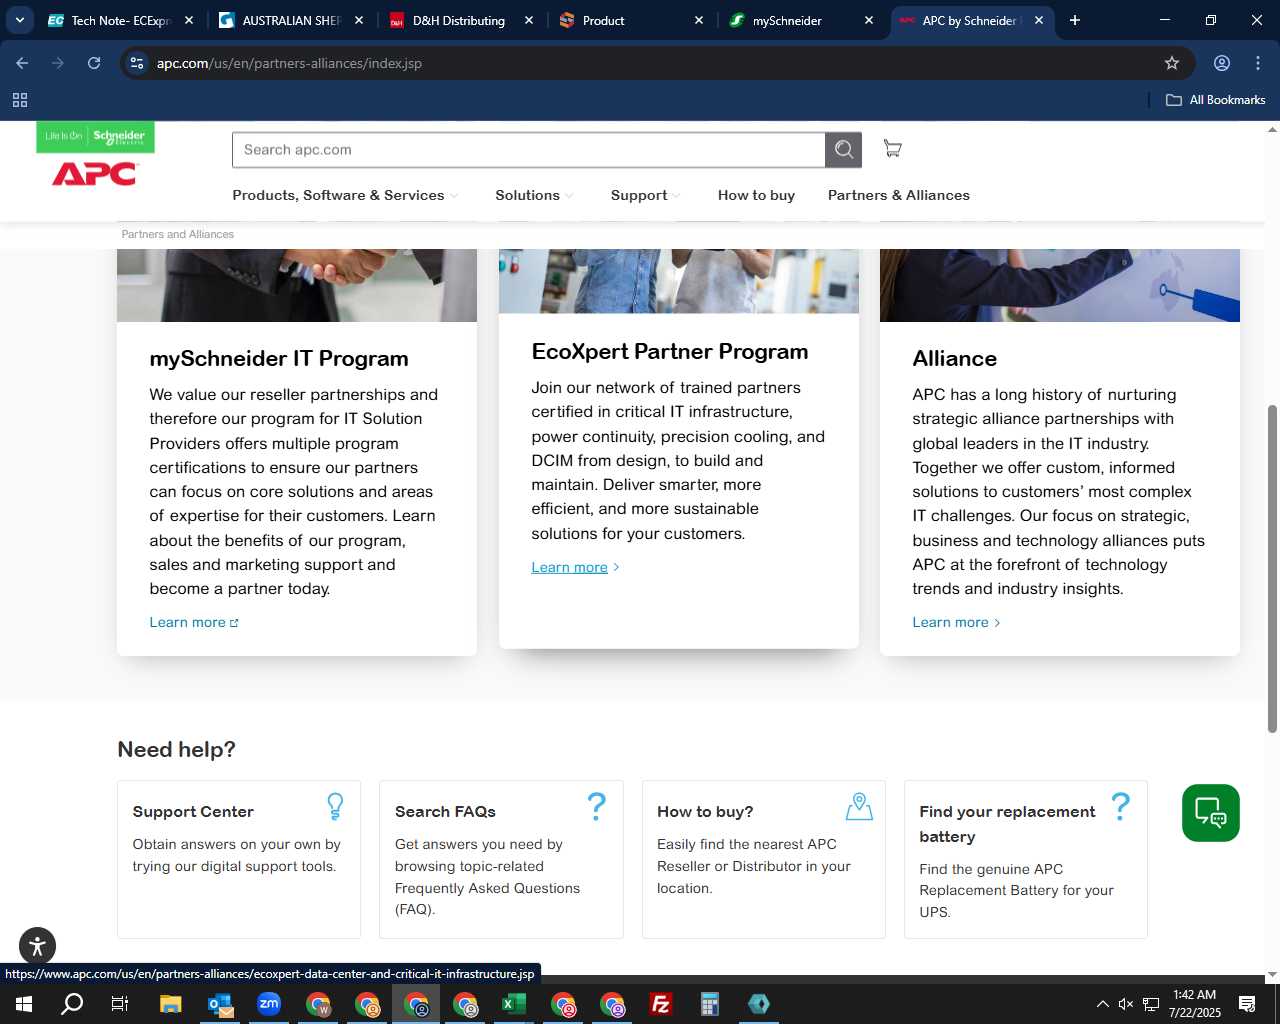This screenshot has height=1024, width=1280.
Task: Open the notifications center icon
Action: tap(1247, 1004)
